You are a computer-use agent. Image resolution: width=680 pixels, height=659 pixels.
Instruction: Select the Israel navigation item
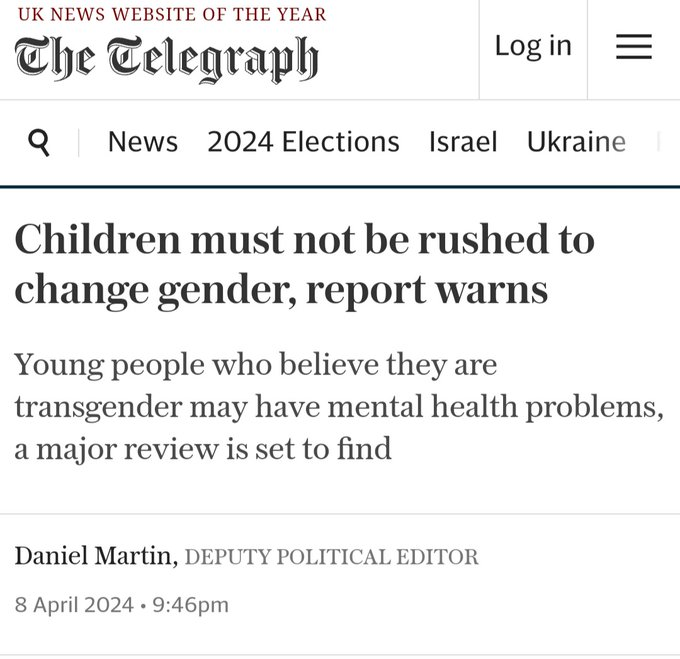463,142
